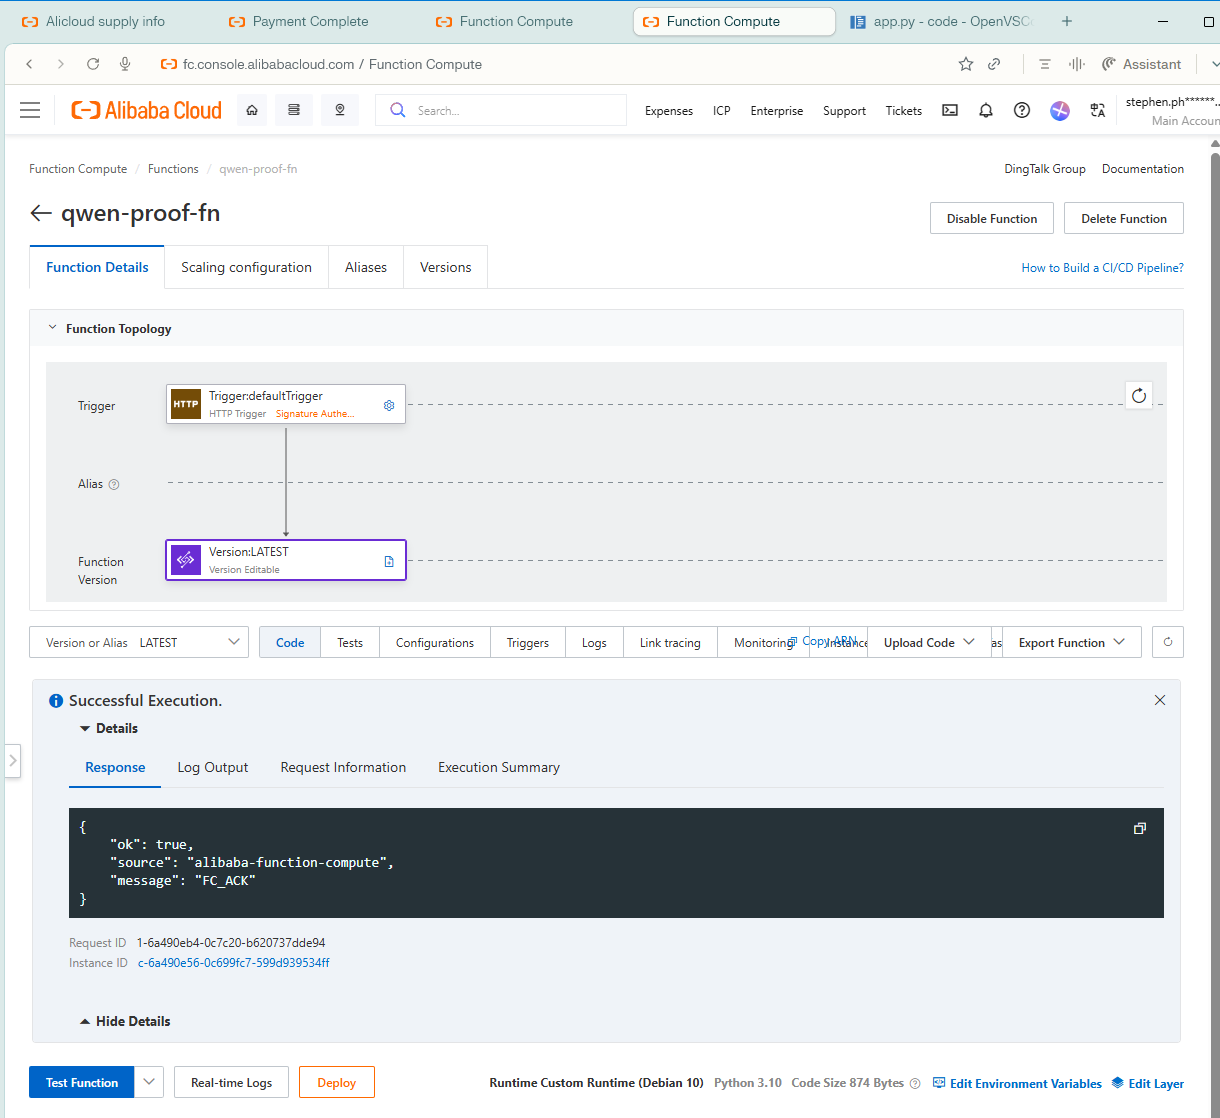Close the Successful Execution panel
The width and height of the screenshot is (1220, 1118).
point(1160,700)
